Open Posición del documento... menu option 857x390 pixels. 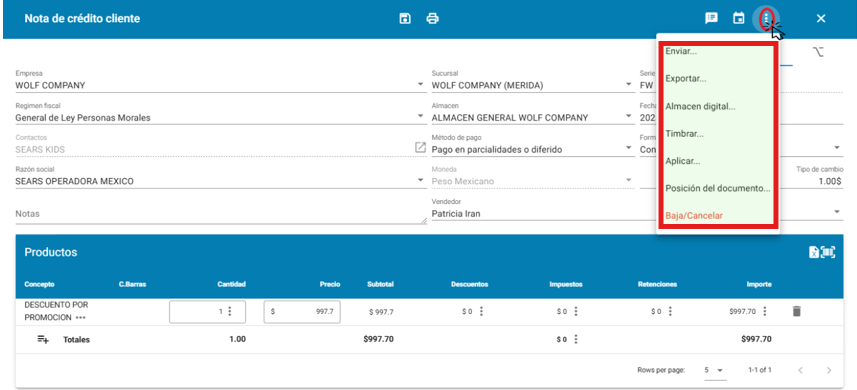pyautogui.click(x=717, y=188)
